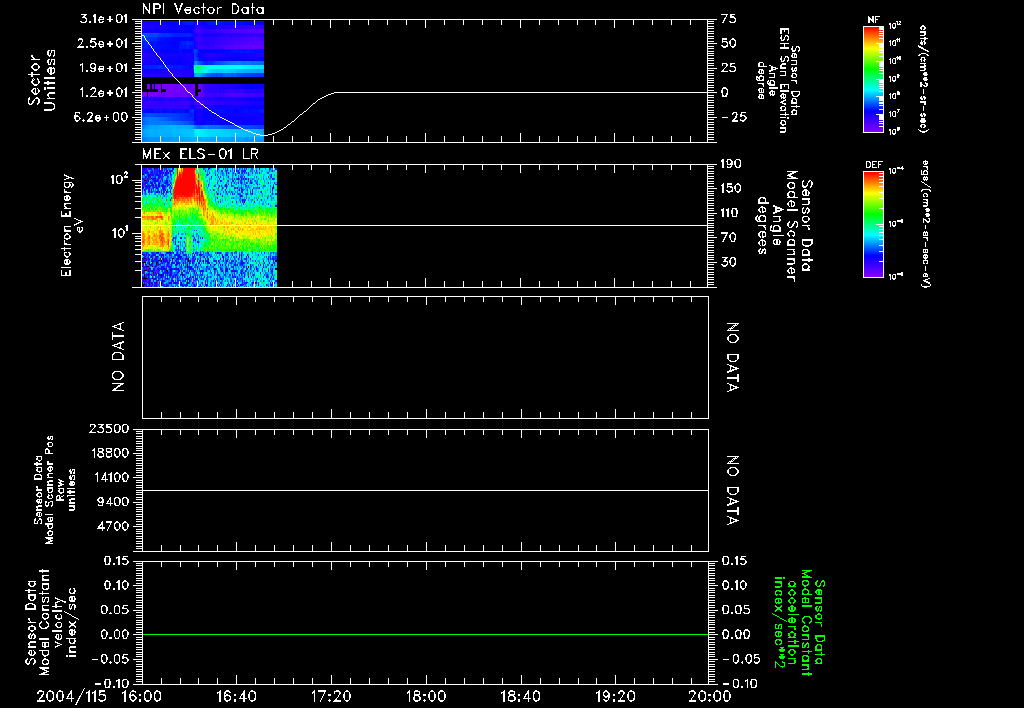Click the "cnts/(cm**2-sr-sec)" units label
Image resolution: width=1024 pixels, height=708 pixels.
[x=923, y=79]
